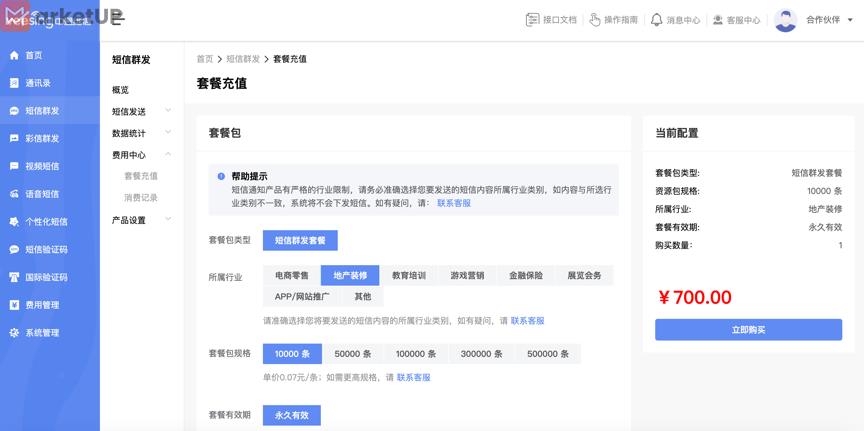Choose the 300000 条 package size
864x431 pixels.
[482, 354]
